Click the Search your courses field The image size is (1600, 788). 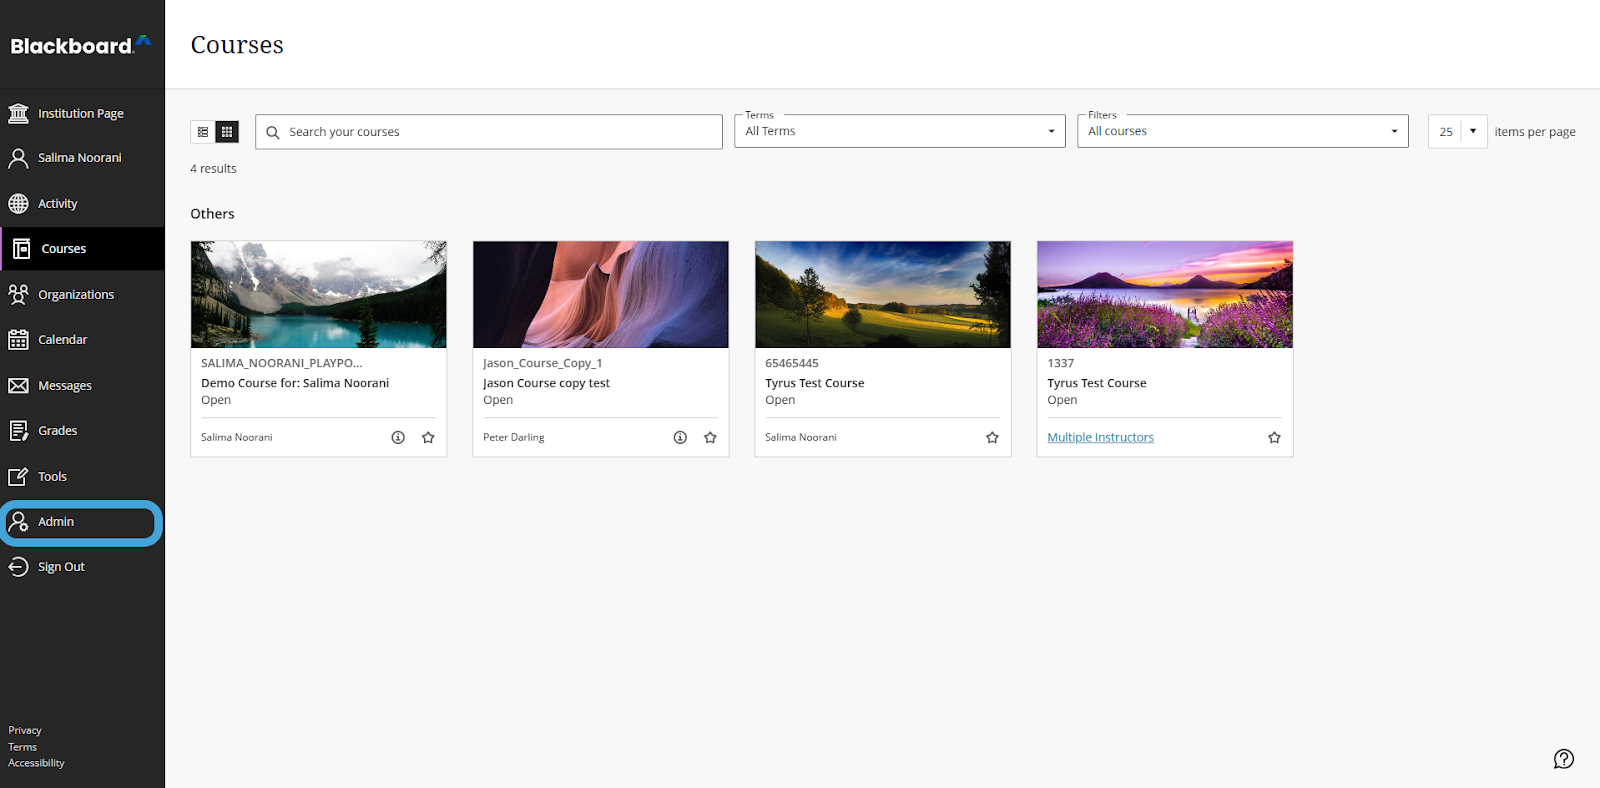pos(489,132)
